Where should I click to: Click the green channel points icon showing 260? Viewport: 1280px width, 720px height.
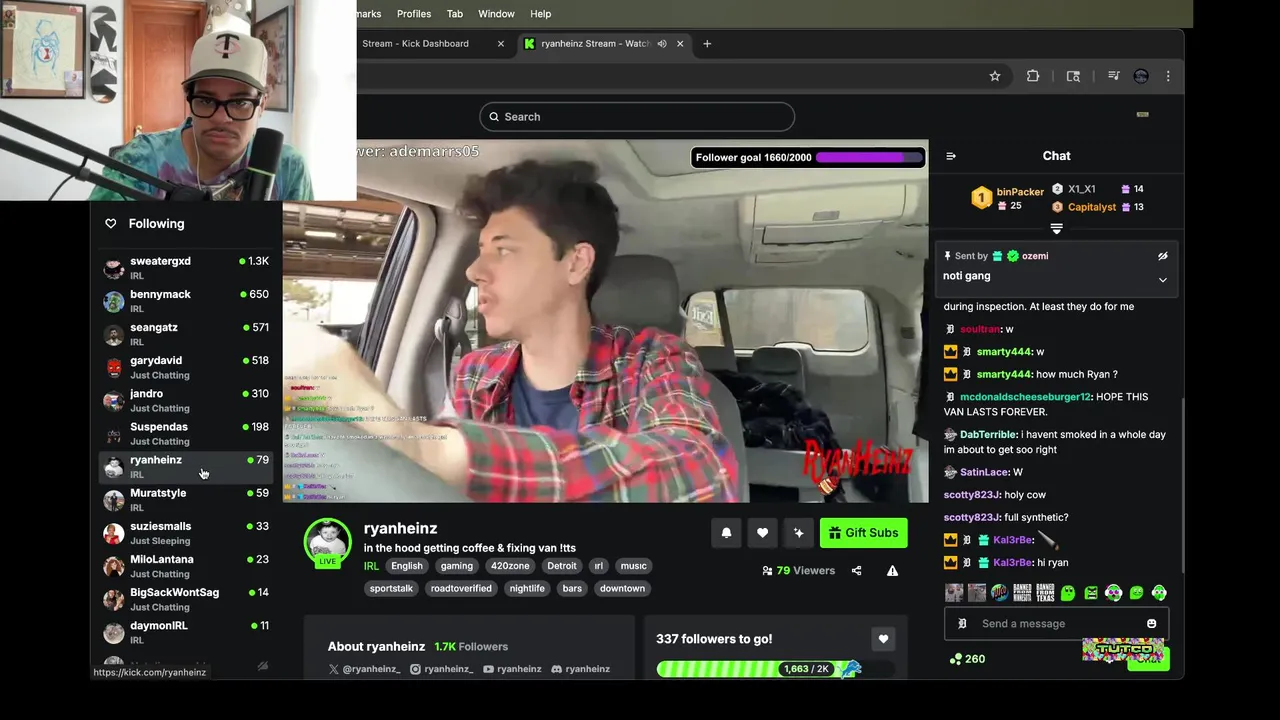967,659
